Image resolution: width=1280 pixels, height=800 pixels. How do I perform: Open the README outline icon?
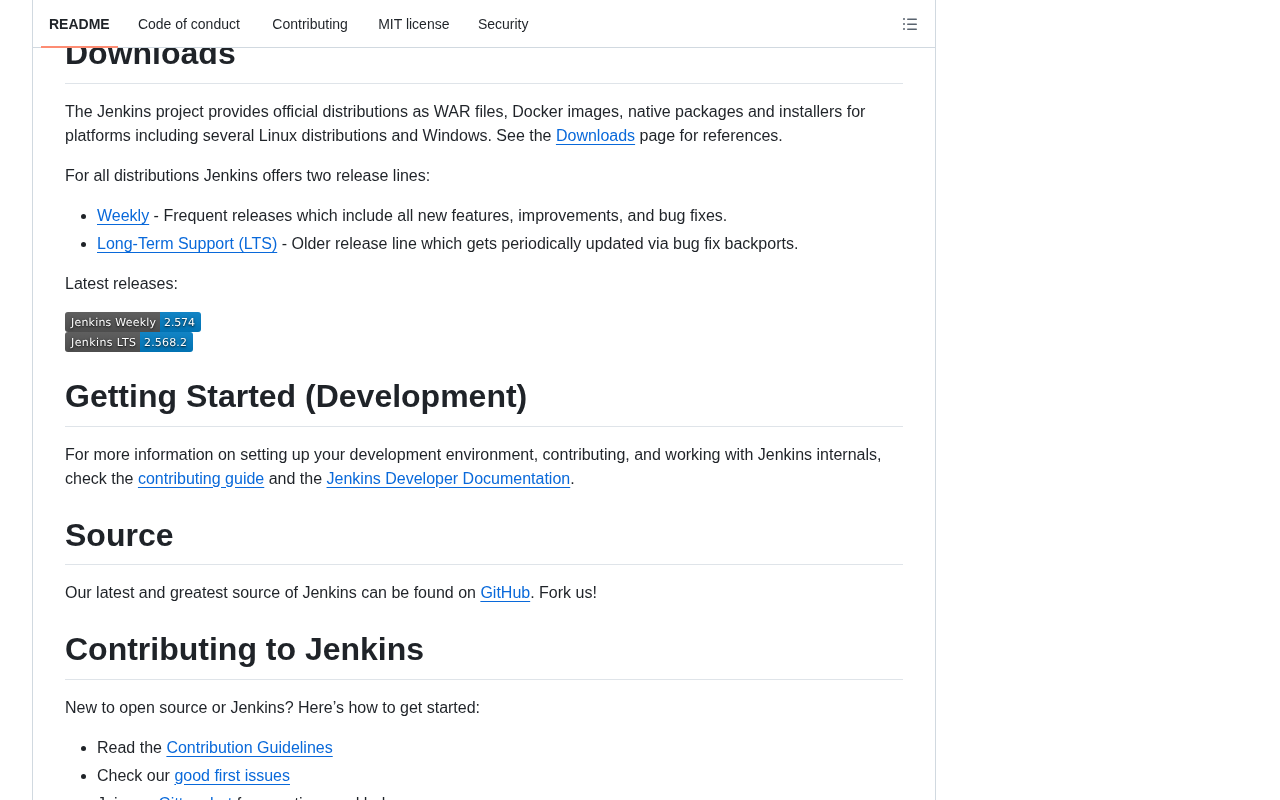point(910,24)
